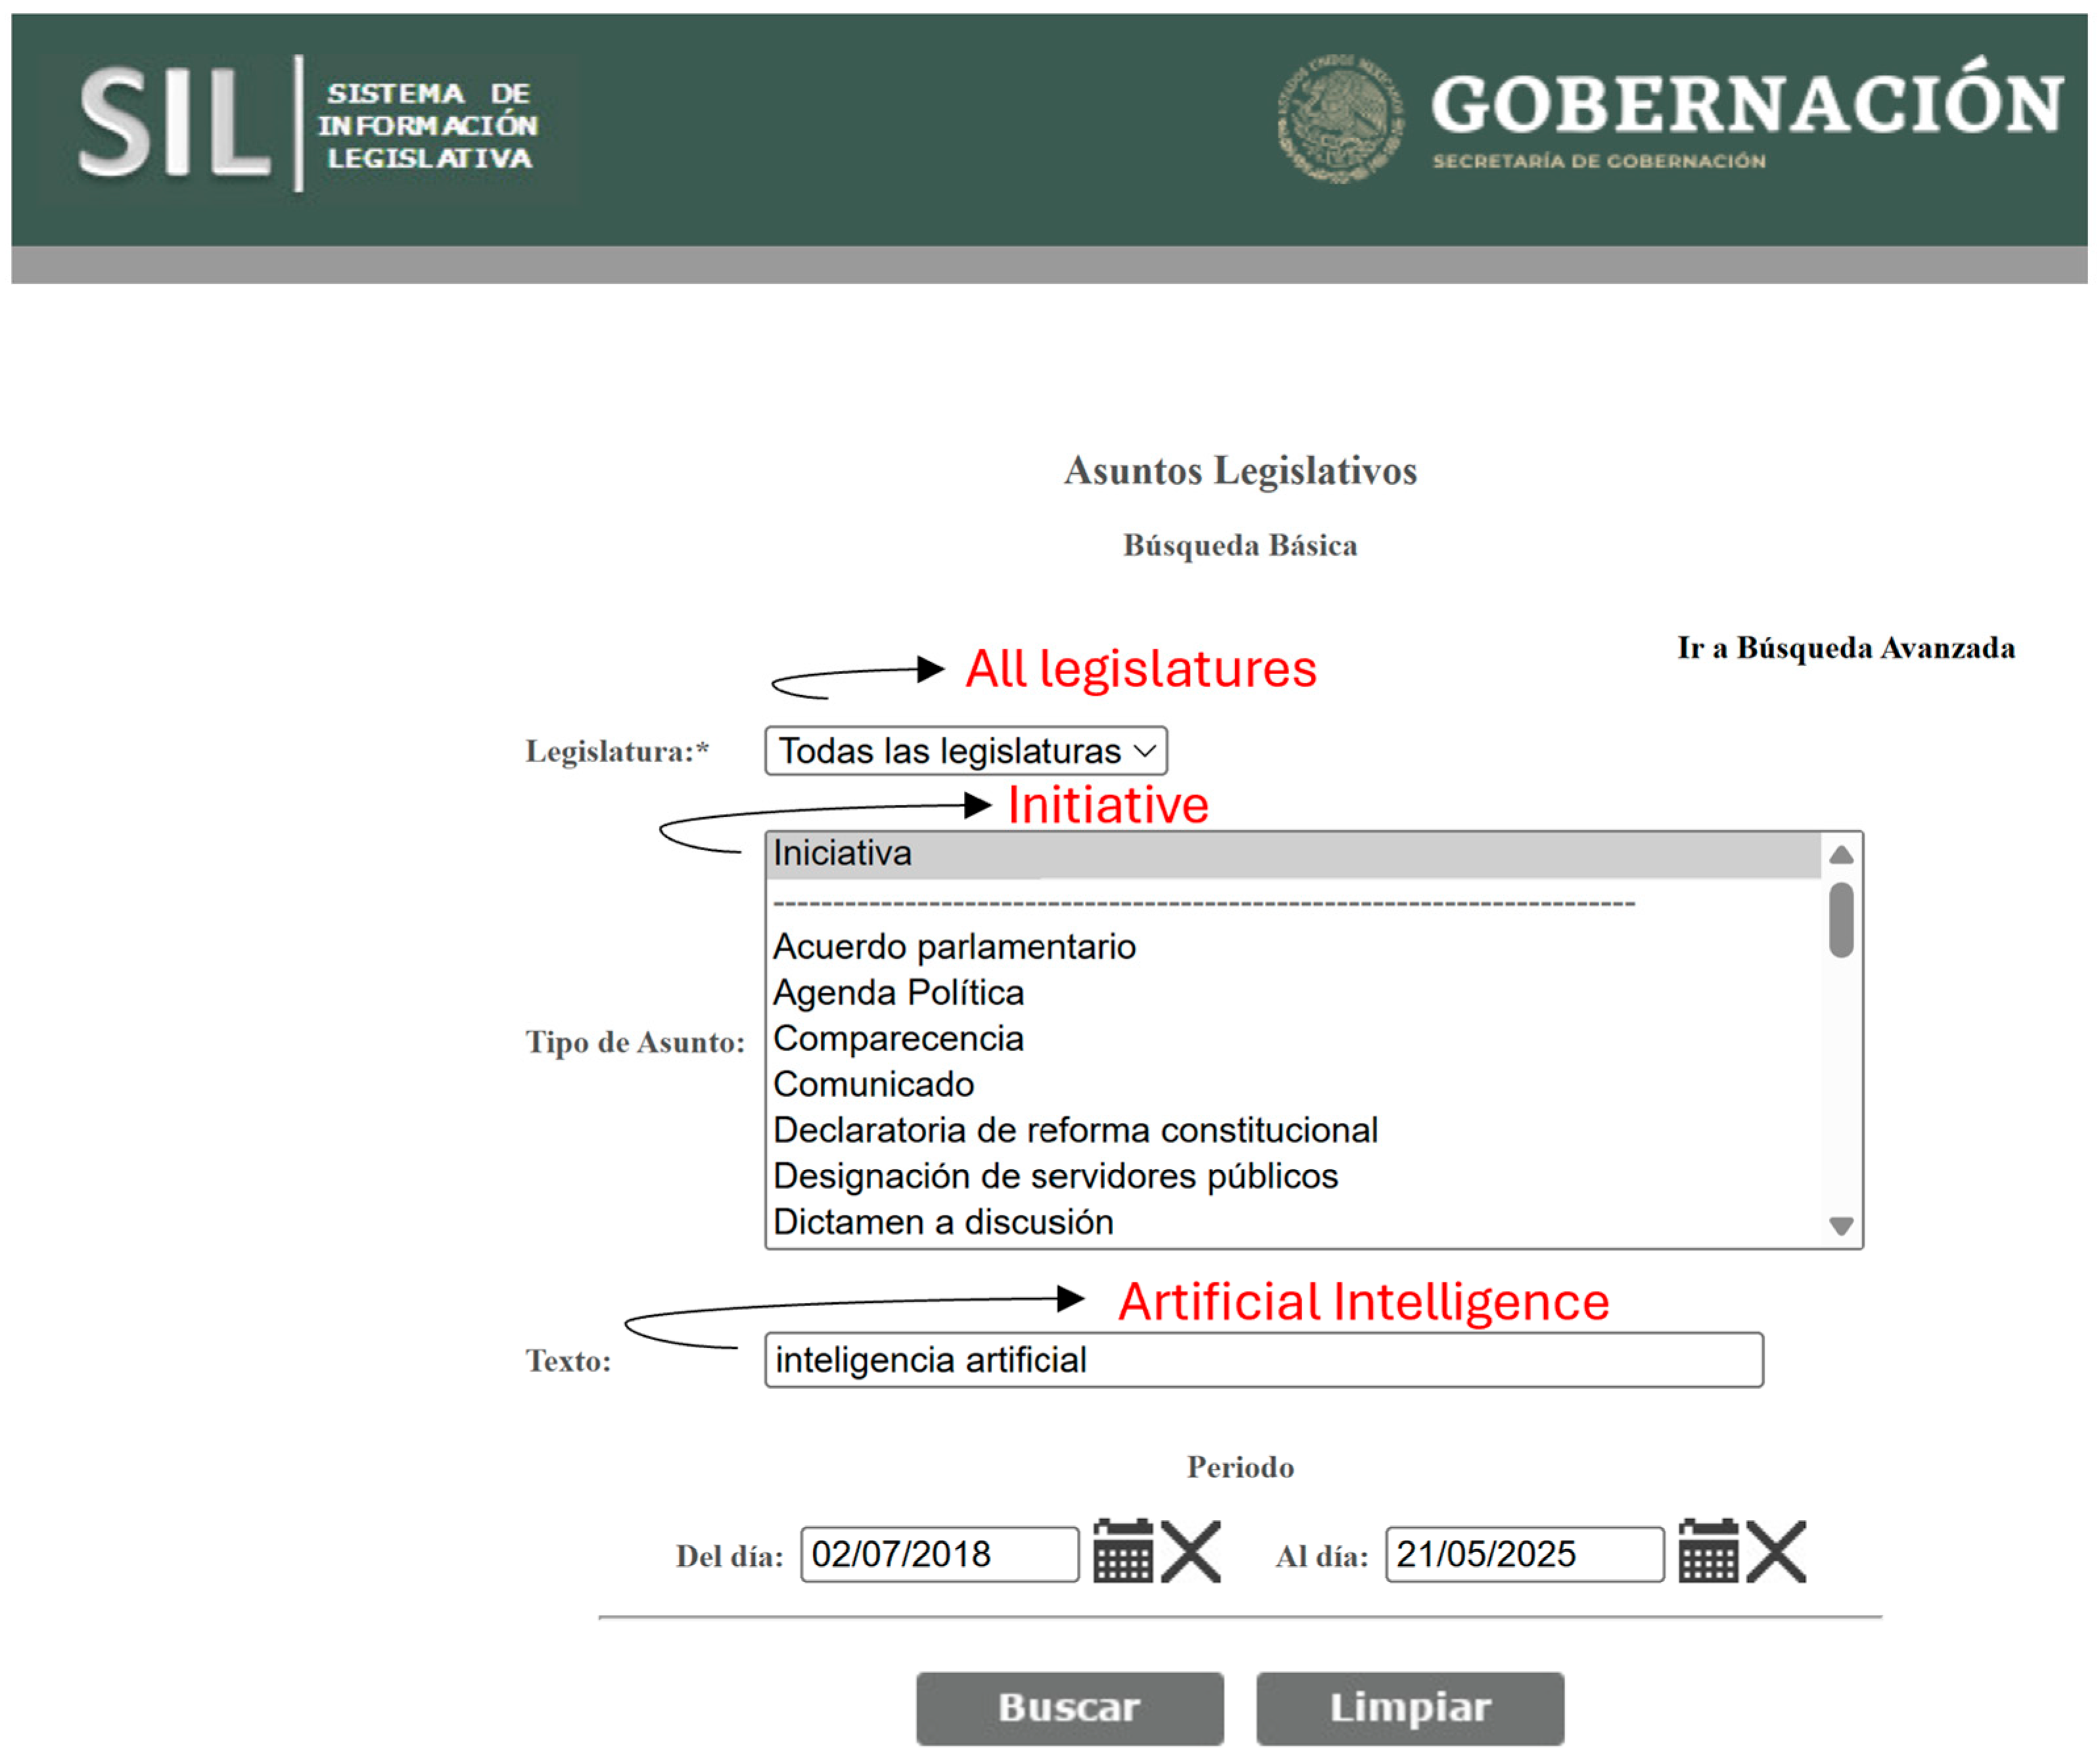Click the list scrollbar thumb
The width and height of the screenshot is (2098, 1764).
point(1841,920)
